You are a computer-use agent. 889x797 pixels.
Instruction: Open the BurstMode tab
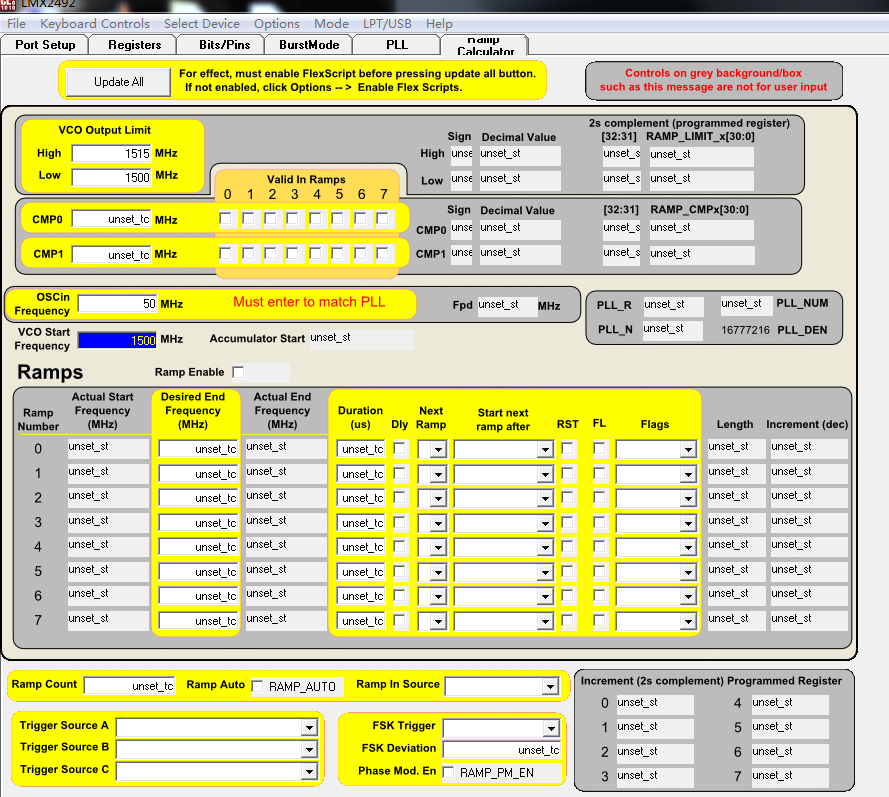(310, 44)
